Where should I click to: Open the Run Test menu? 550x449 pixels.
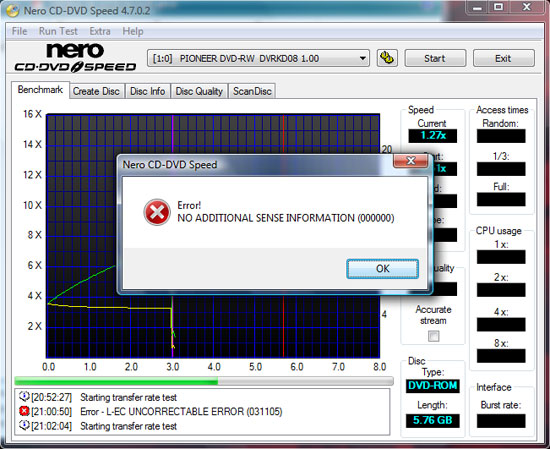coord(58,31)
